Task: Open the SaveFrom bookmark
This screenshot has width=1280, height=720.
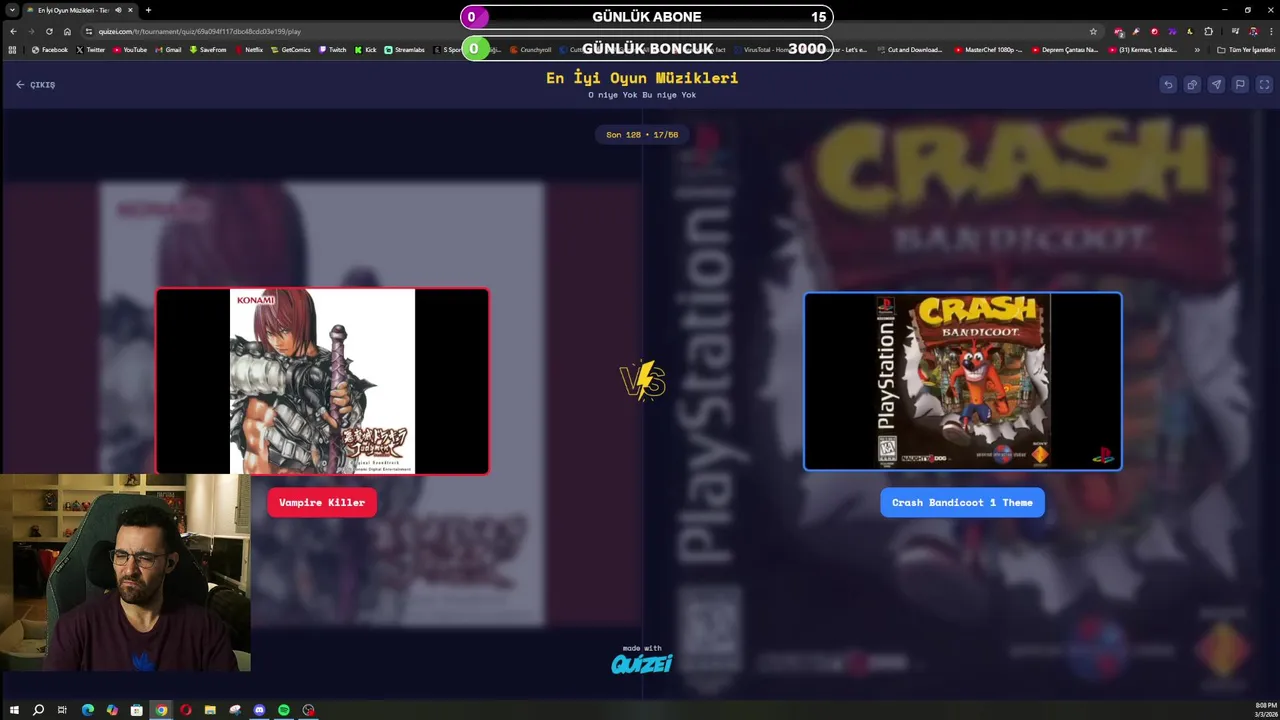Action: click(208, 50)
